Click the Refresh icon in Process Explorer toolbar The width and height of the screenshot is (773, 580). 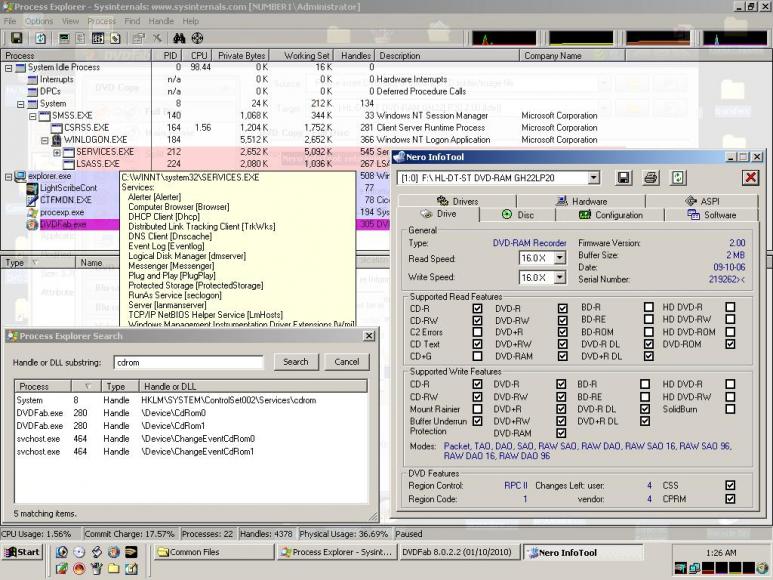point(39,38)
